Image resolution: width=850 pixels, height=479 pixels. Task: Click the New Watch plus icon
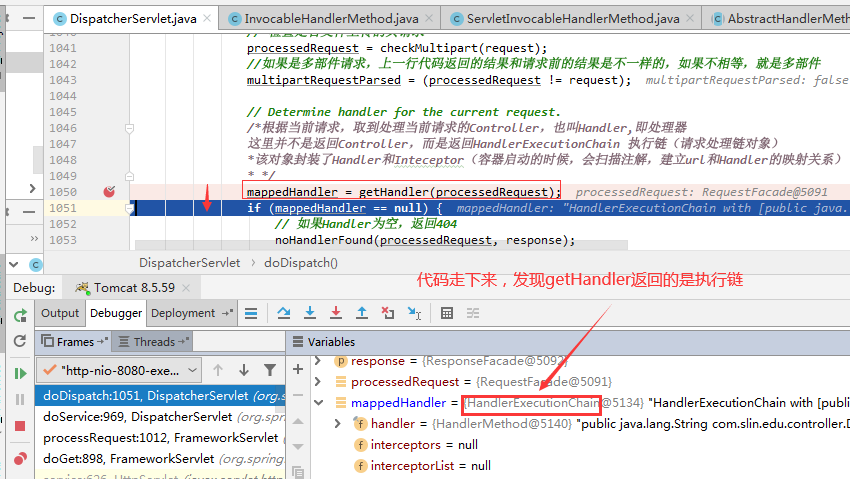[298, 369]
